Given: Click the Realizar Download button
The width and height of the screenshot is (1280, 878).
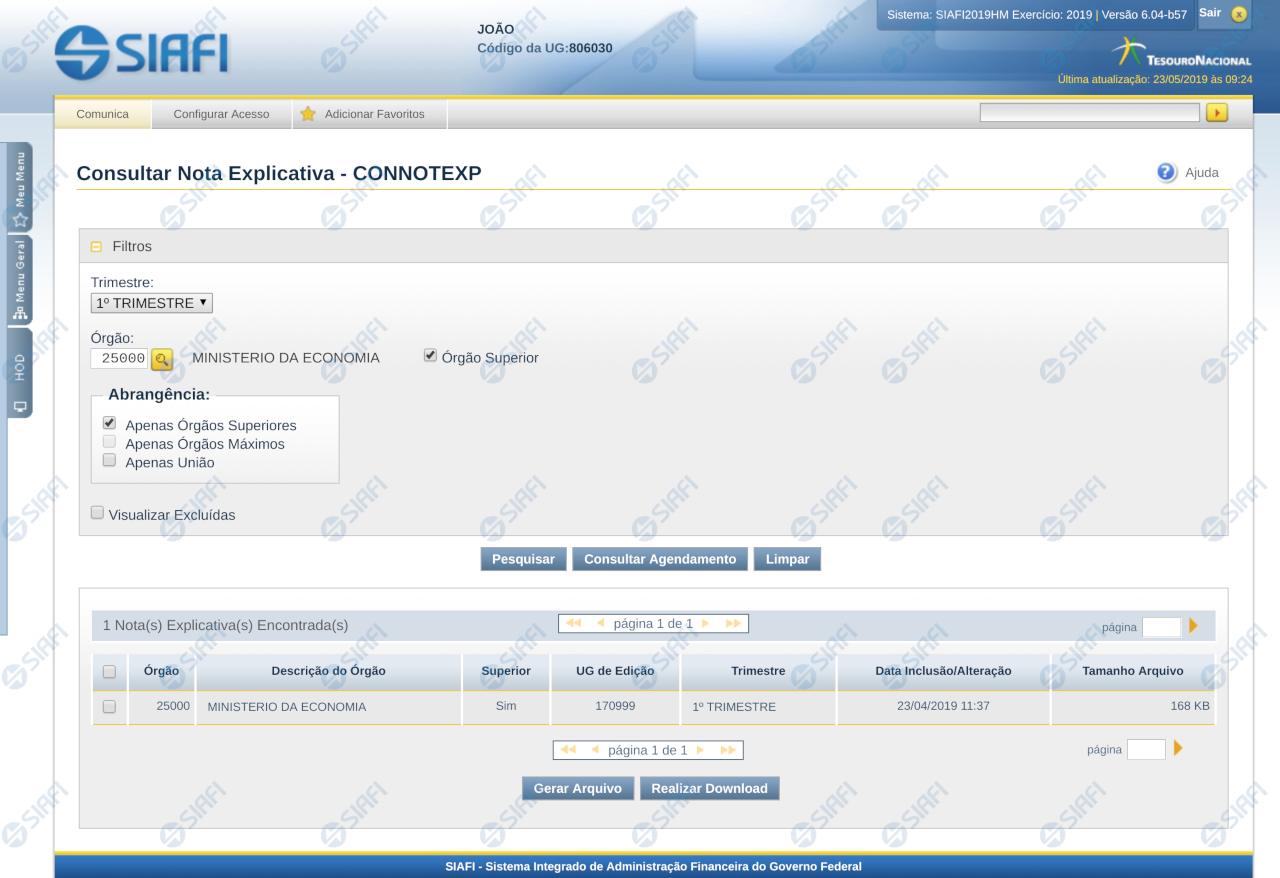Looking at the screenshot, I should (x=709, y=789).
